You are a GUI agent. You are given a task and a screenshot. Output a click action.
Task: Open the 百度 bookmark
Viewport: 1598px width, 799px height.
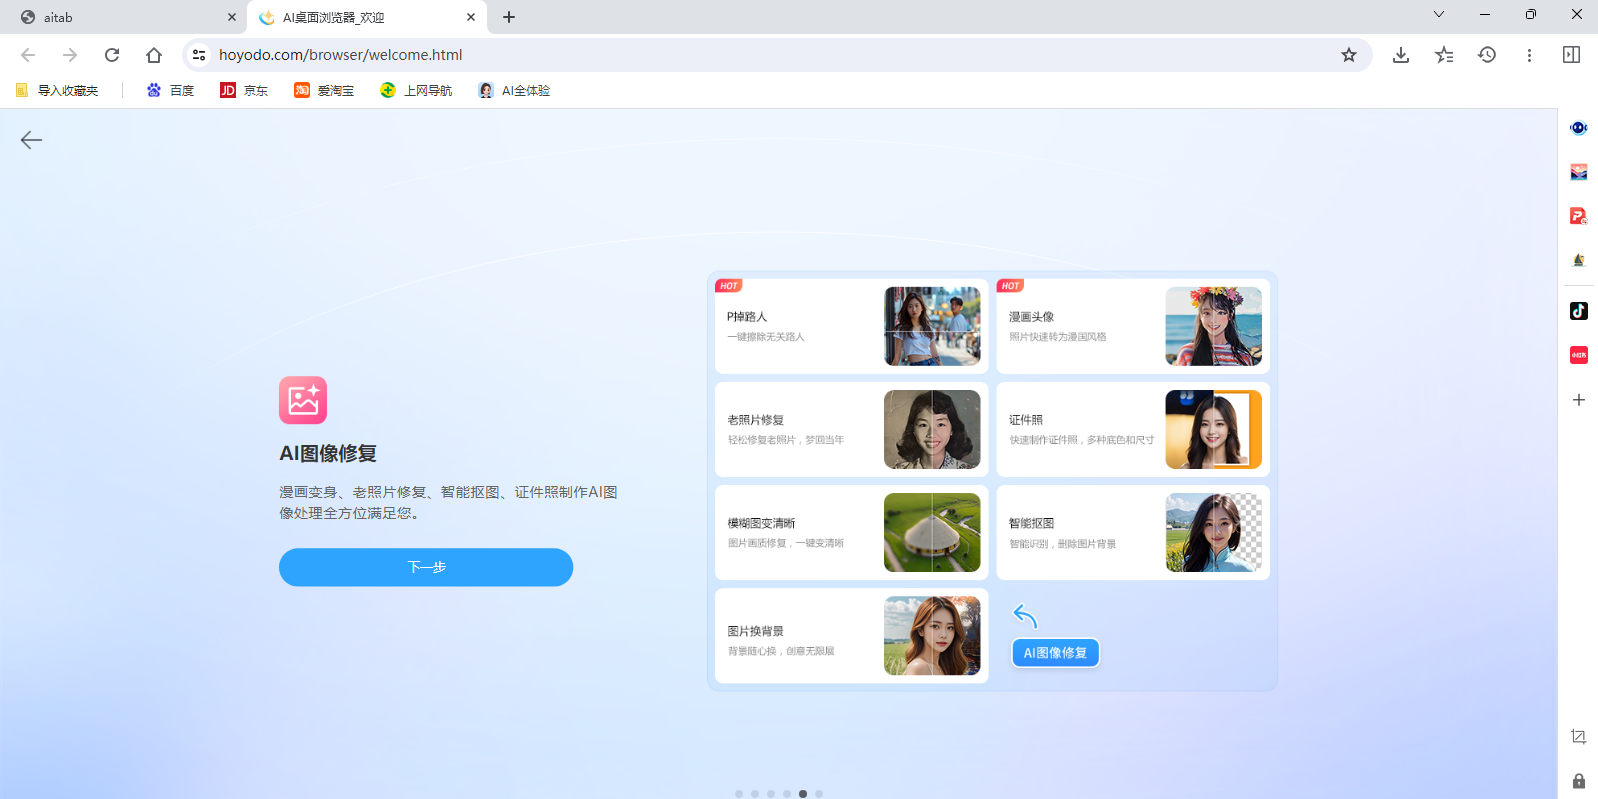coord(170,90)
